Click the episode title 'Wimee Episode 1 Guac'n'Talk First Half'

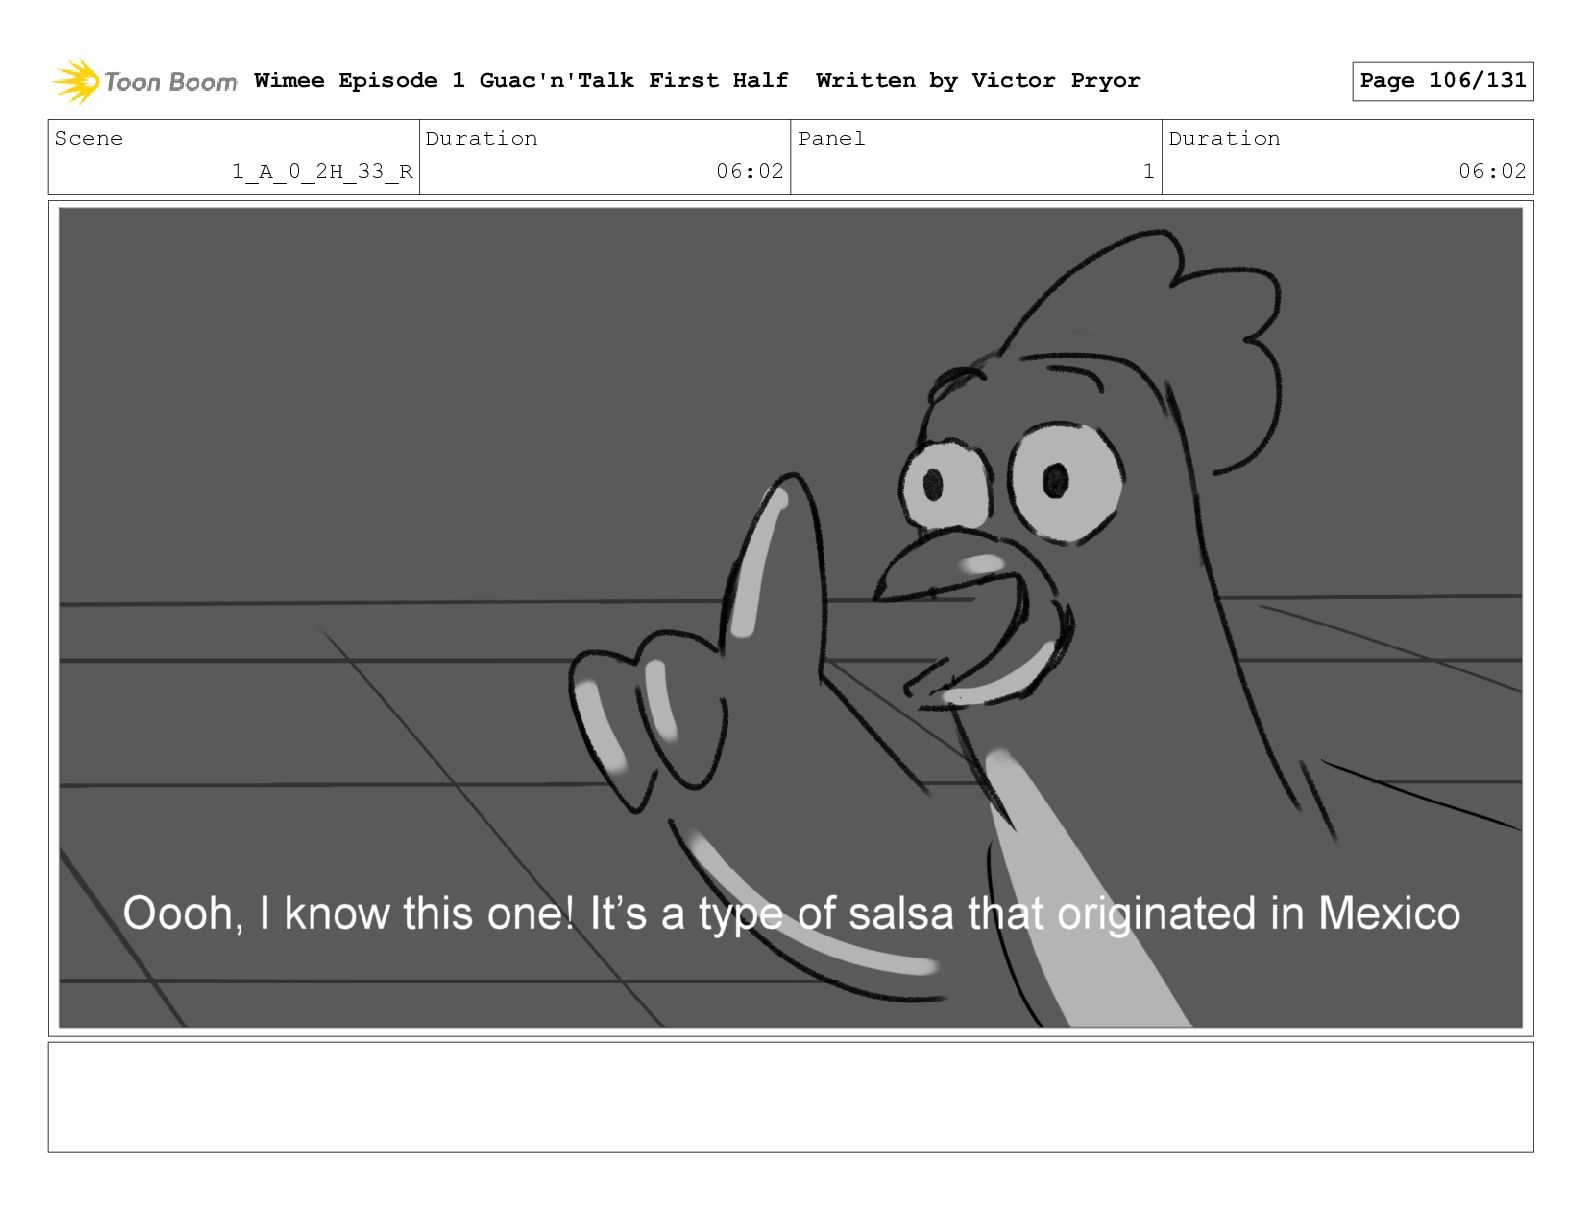coord(521,81)
